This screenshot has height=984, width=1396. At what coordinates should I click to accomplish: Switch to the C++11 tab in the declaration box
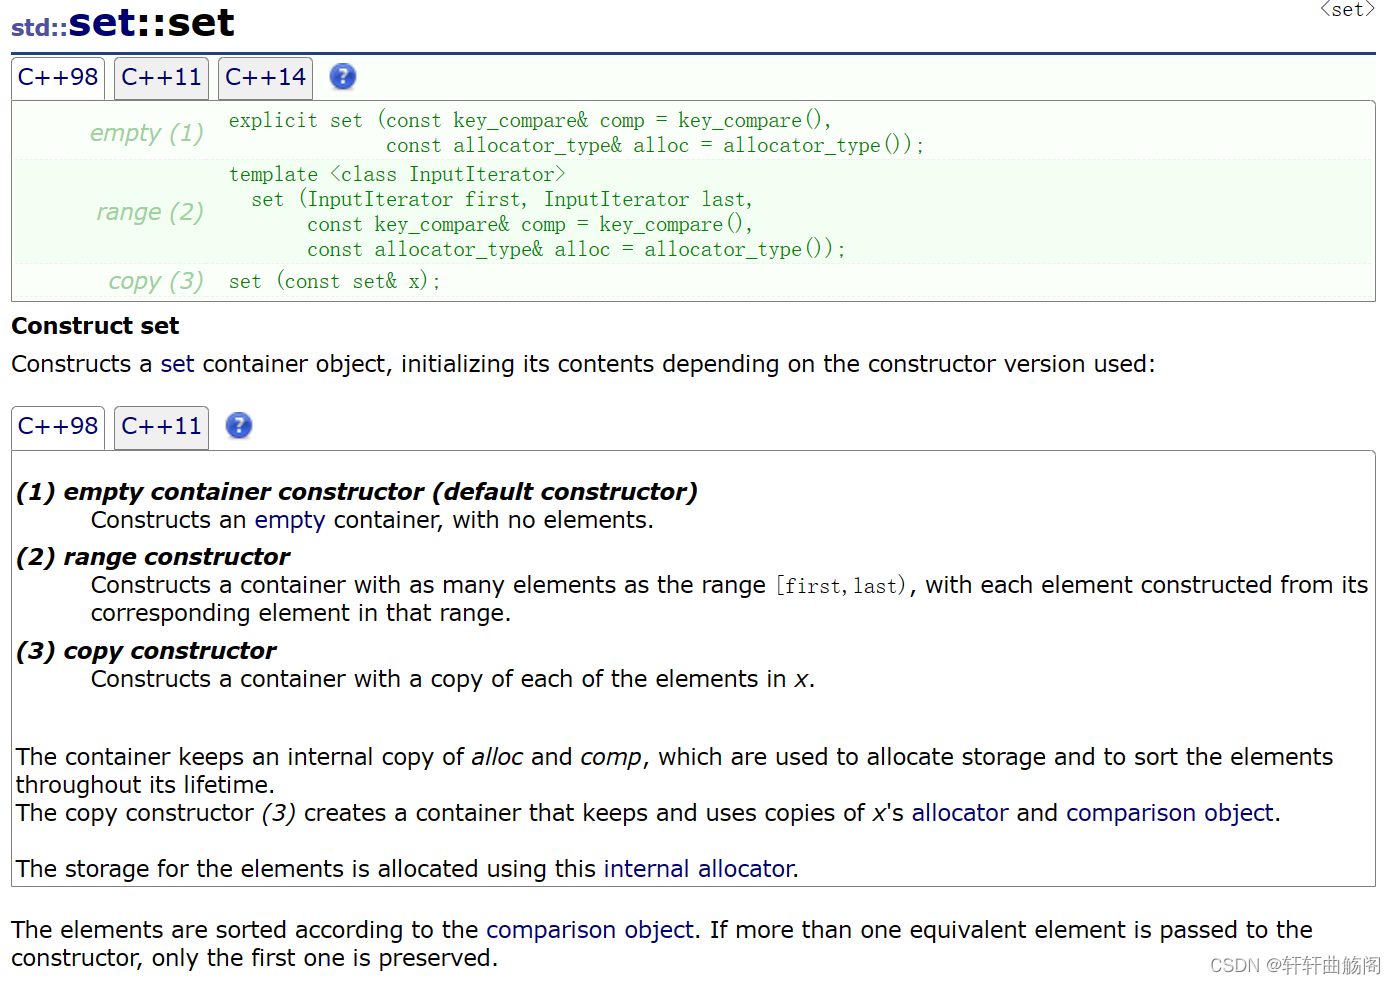pos(161,76)
